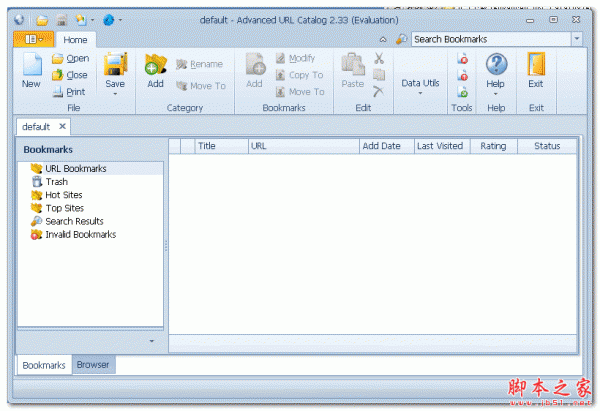The image size is (600, 411).
Task: Click the middle Tools group icon
Action: (x=462, y=75)
